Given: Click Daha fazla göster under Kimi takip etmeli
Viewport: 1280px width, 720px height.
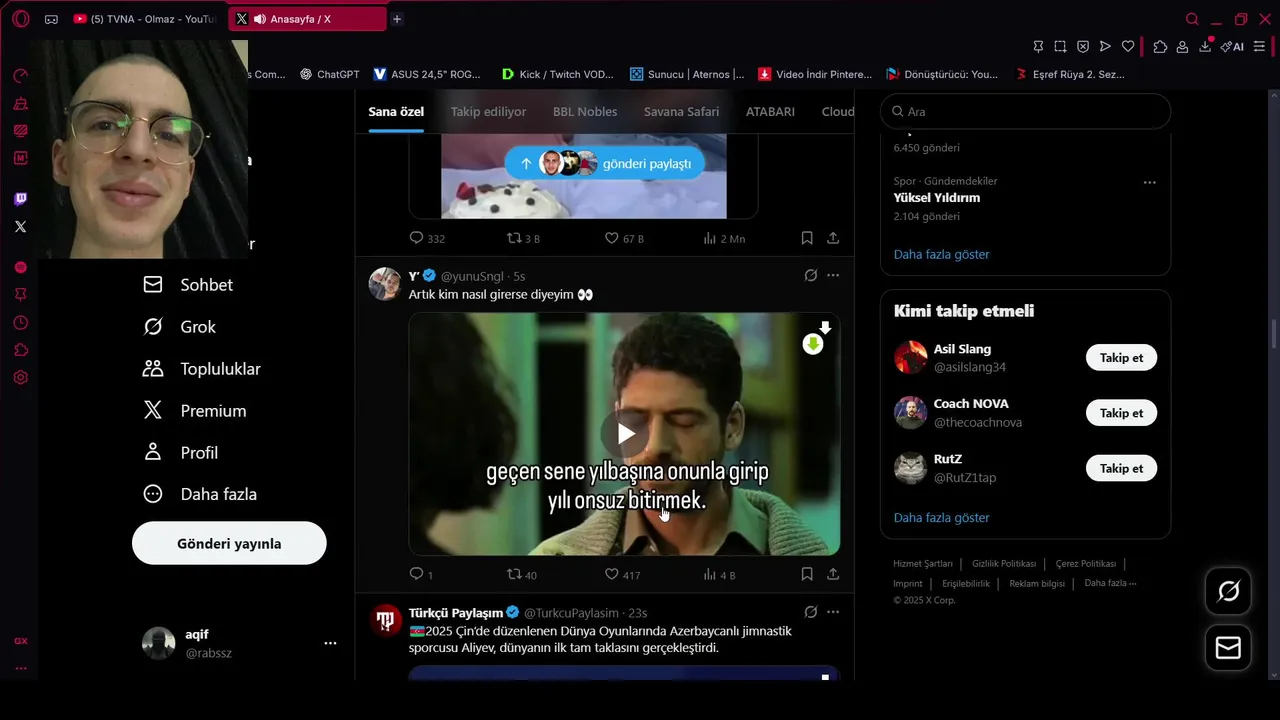Looking at the screenshot, I should pos(941,517).
